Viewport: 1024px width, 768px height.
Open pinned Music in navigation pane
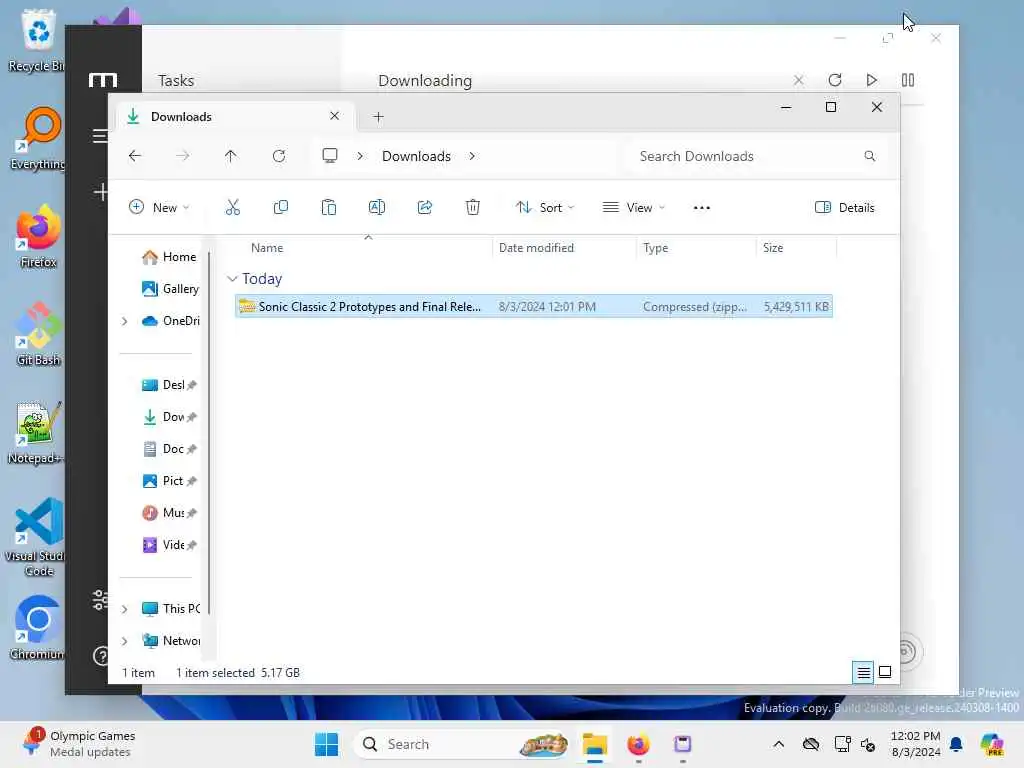(x=168, y=513)
